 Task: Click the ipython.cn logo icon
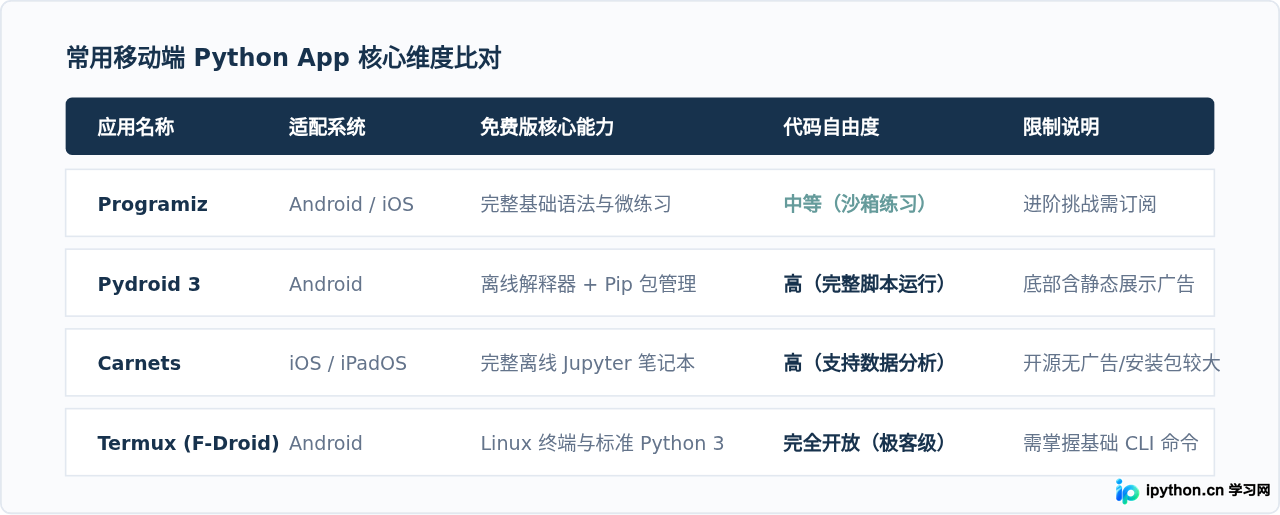tap(1127, 491)
